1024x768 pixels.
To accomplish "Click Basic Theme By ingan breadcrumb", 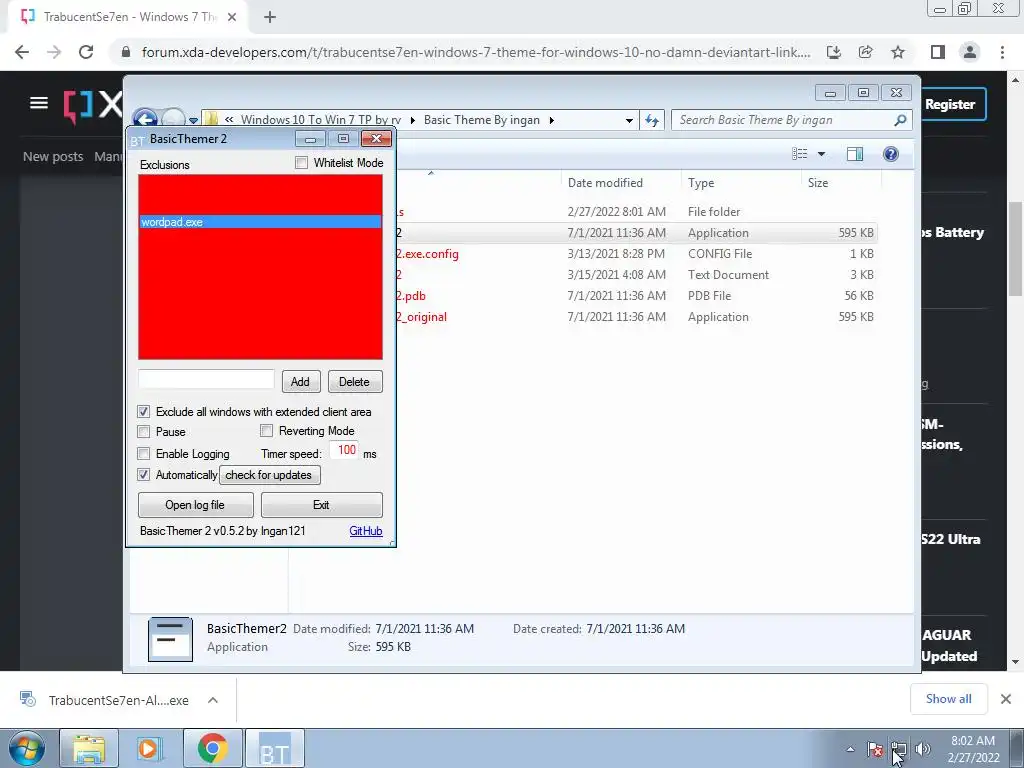I will (x=482, y=120).
